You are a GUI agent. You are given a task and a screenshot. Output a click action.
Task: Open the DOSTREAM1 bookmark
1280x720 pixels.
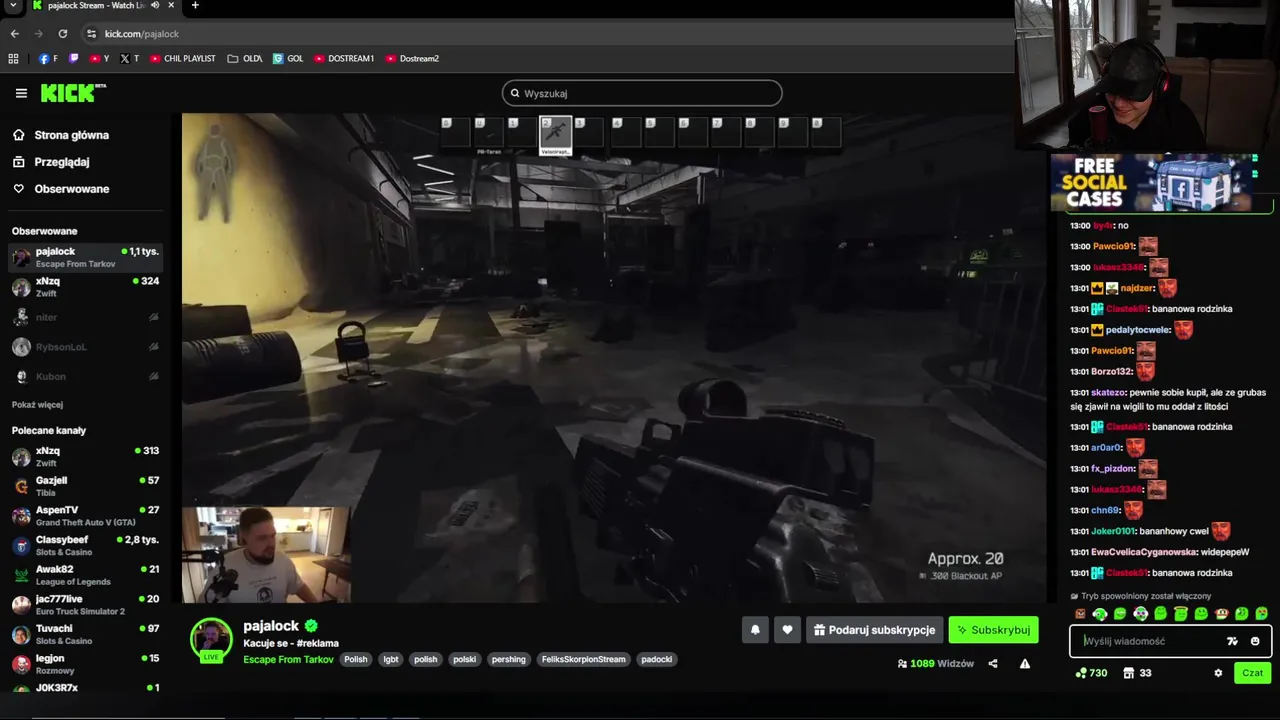point(344,58)
